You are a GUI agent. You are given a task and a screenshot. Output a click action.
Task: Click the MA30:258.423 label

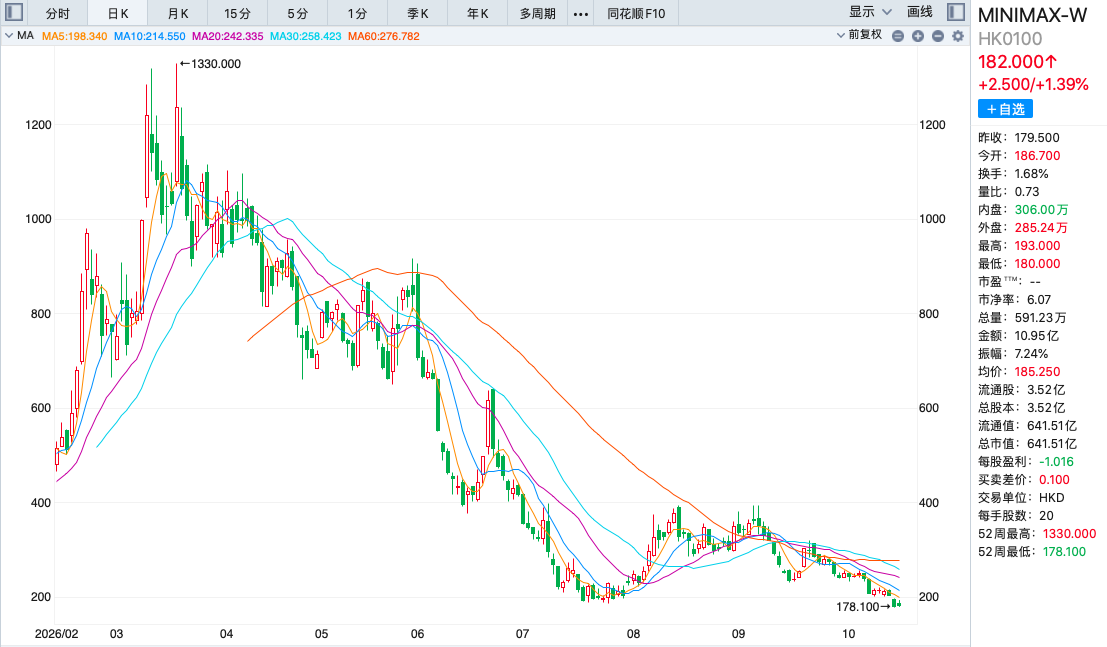305,36
